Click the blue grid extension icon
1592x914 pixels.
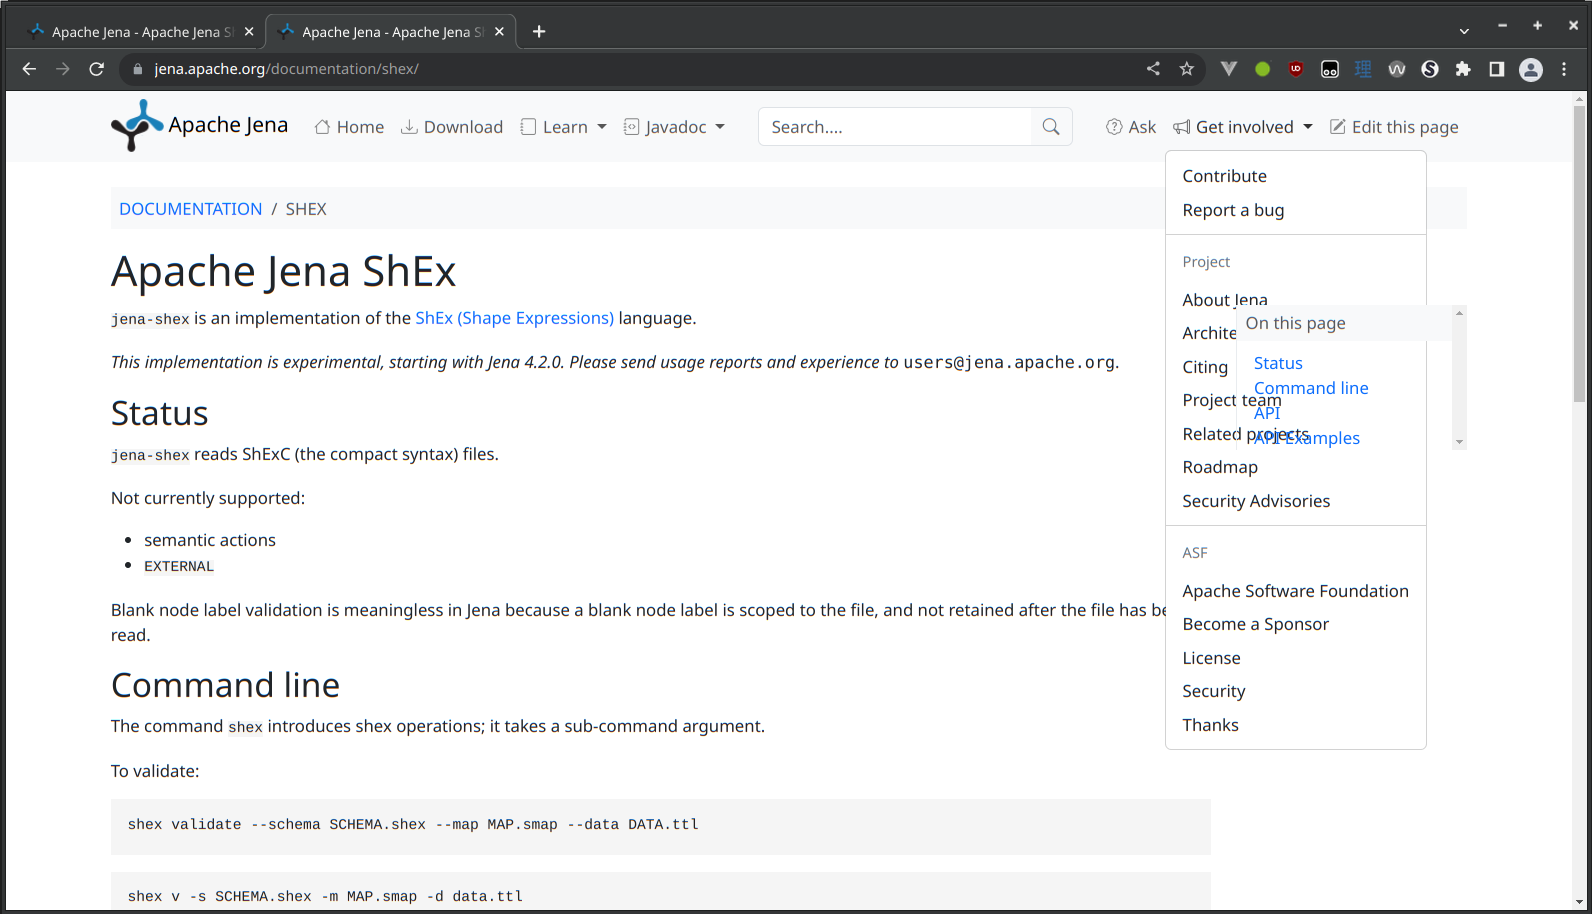[x=1363, y=69]
